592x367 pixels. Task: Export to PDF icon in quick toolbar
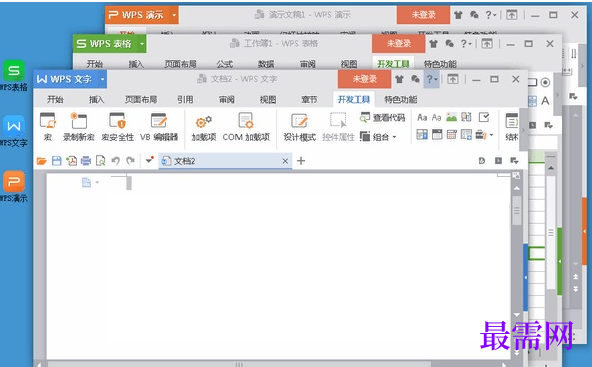[71, 161]
